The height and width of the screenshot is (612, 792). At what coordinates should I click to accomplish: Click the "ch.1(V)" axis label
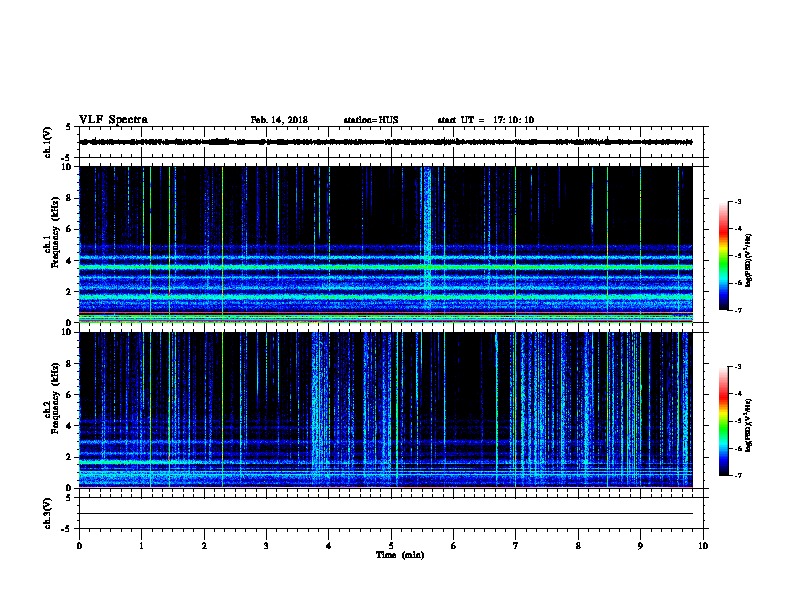(x=48, y=142)
